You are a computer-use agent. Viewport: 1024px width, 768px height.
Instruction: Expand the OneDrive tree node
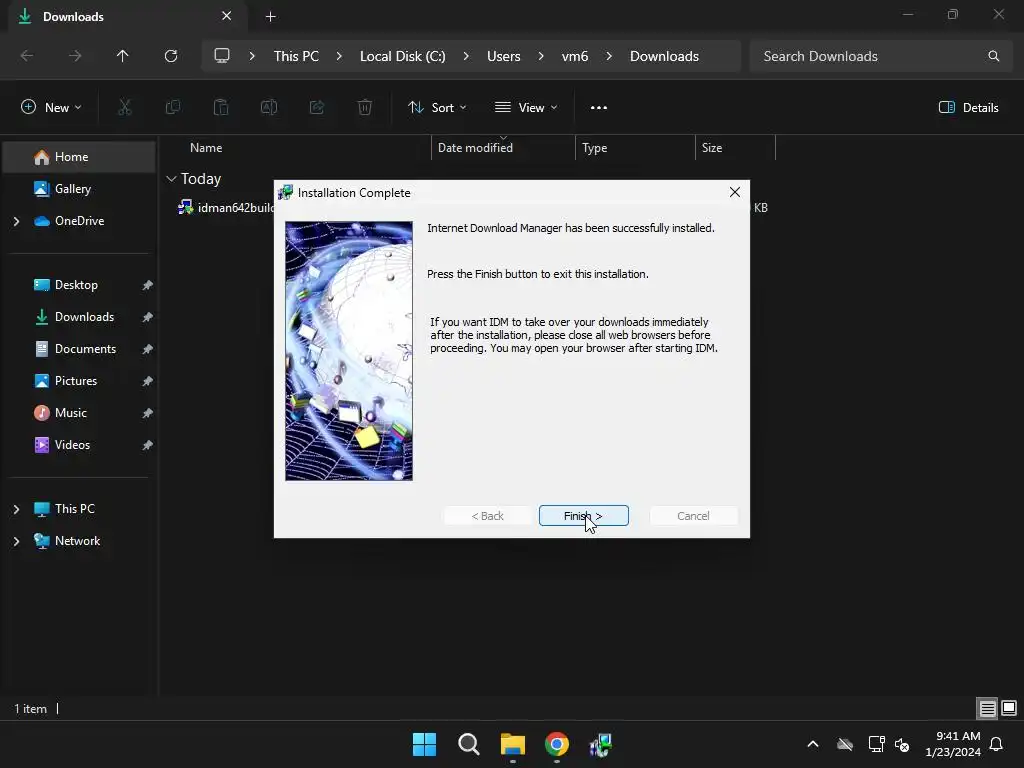pos(16,221)
